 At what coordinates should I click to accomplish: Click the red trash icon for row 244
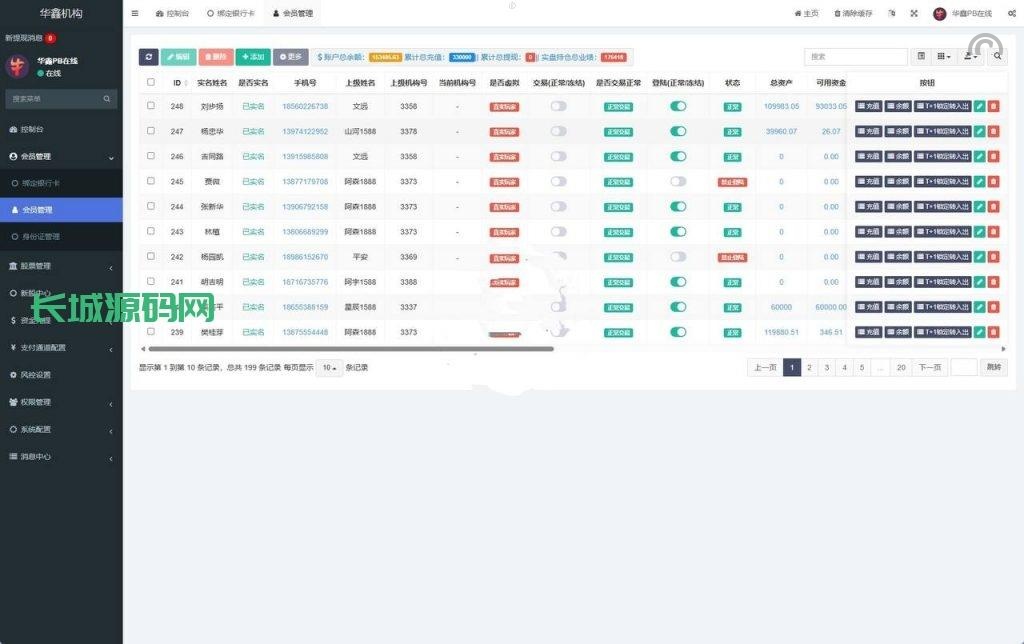coord(993,206)
